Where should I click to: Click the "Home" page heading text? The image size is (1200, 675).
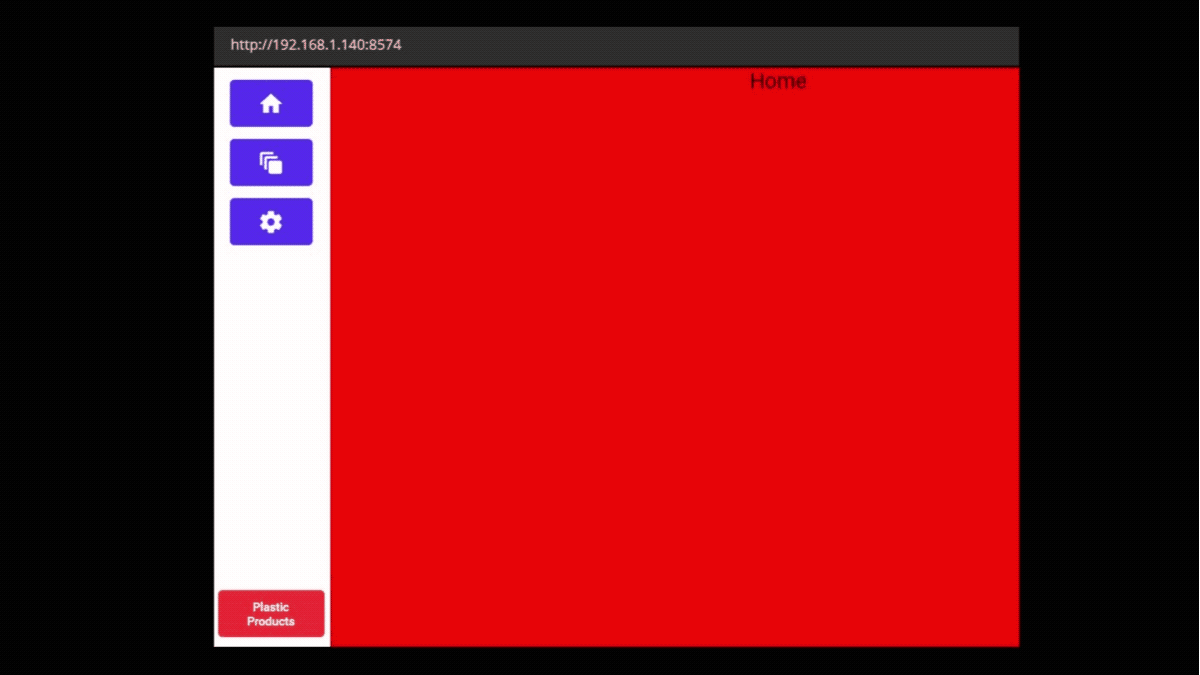tap(777, 82)
